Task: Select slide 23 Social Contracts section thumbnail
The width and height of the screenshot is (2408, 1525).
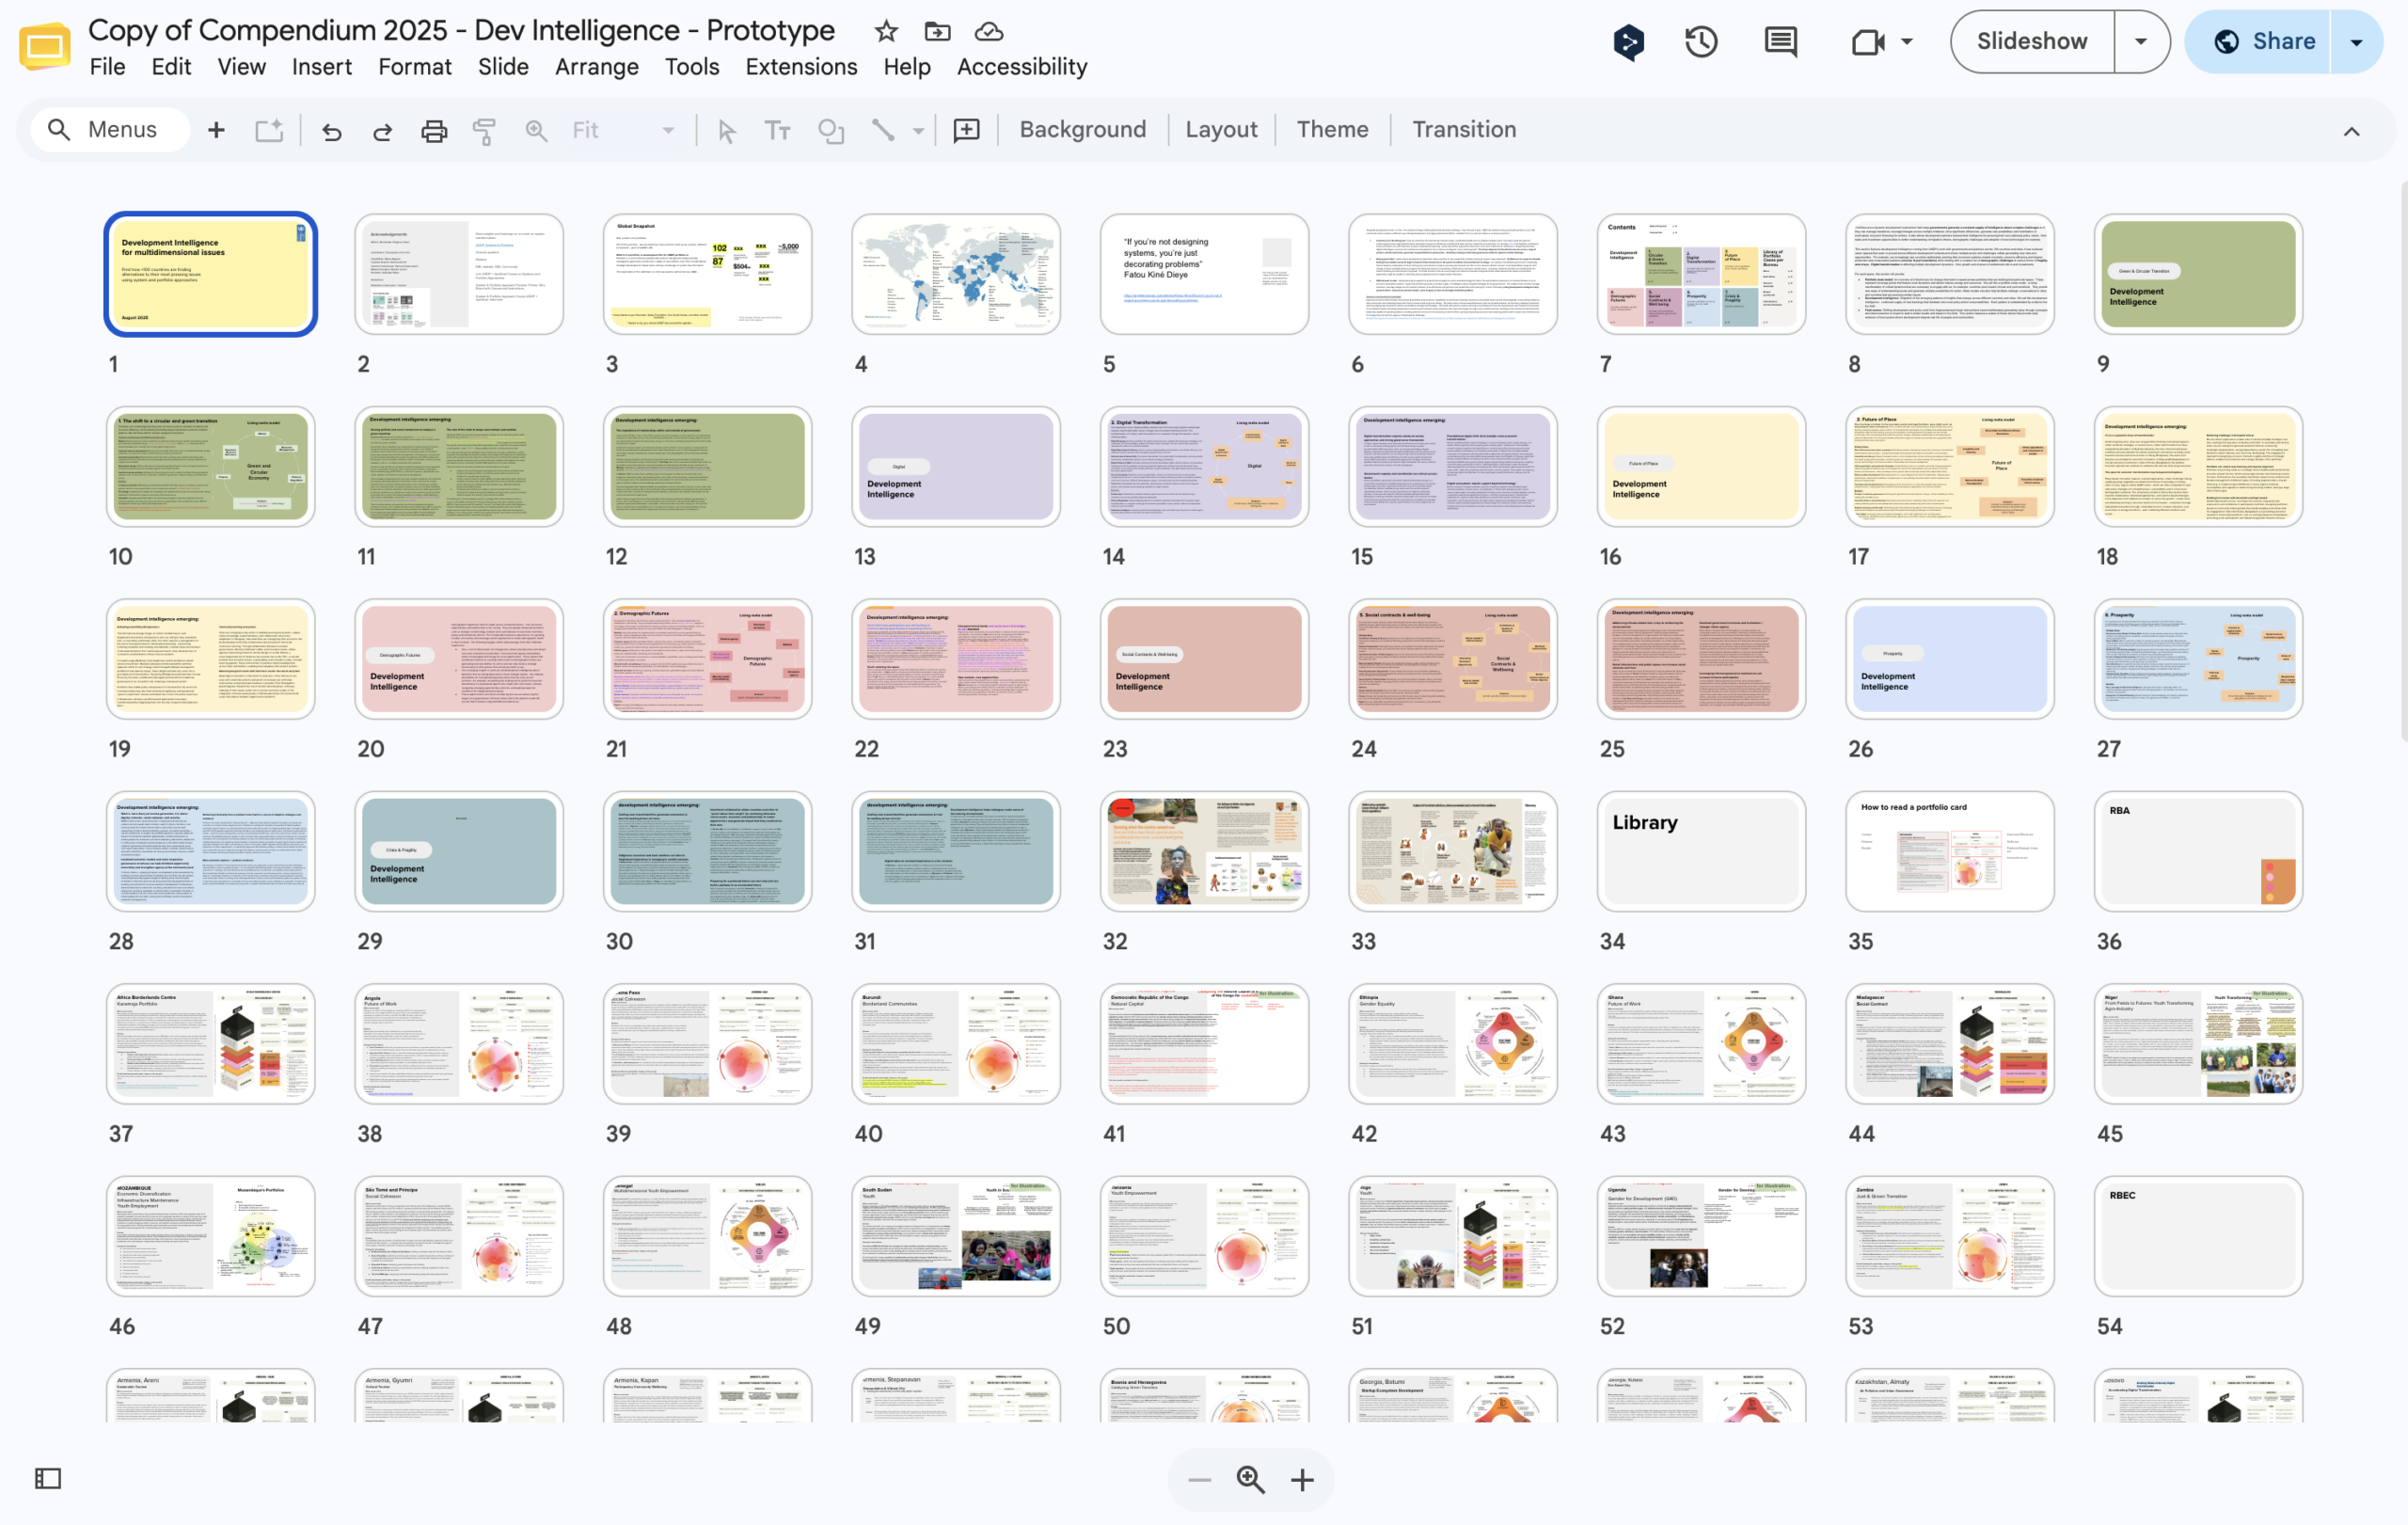Action: point(1204,659)
